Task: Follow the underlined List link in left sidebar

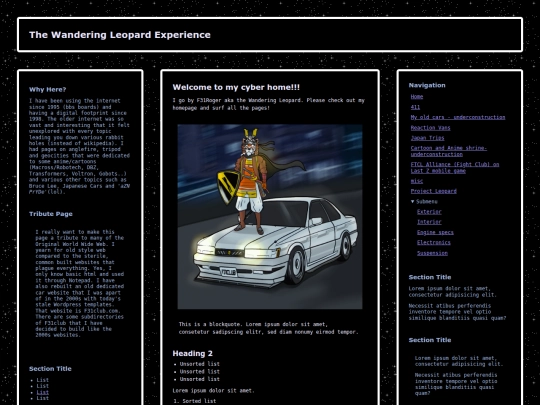Action: [43, 392]
